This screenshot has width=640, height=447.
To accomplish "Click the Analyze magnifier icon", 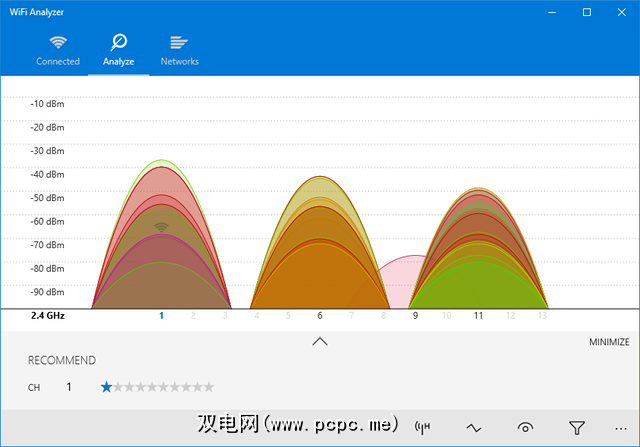I will tap(118, 42).
